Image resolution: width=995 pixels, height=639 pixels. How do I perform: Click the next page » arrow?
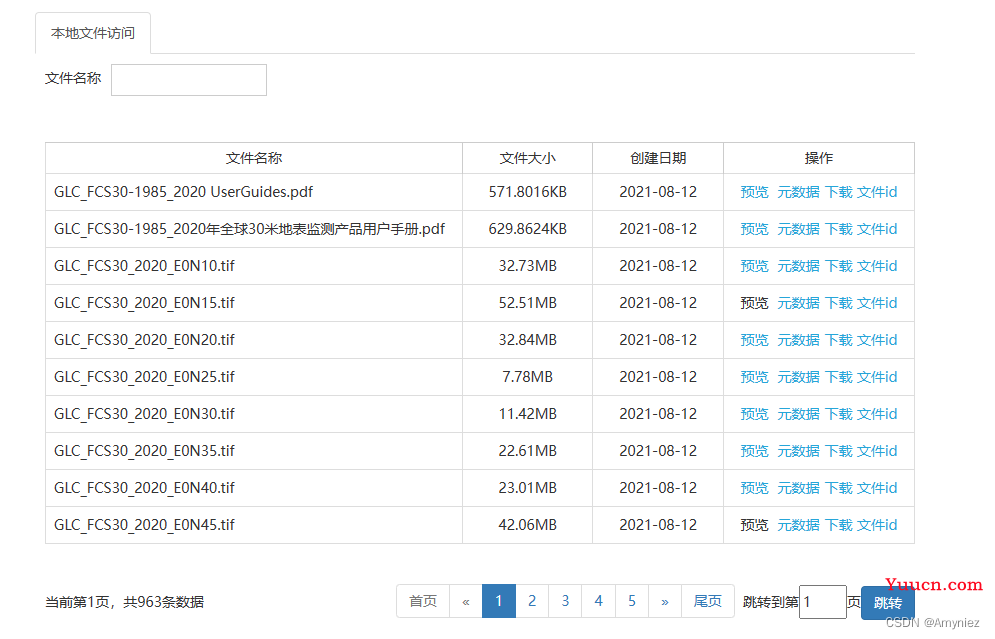665,601
